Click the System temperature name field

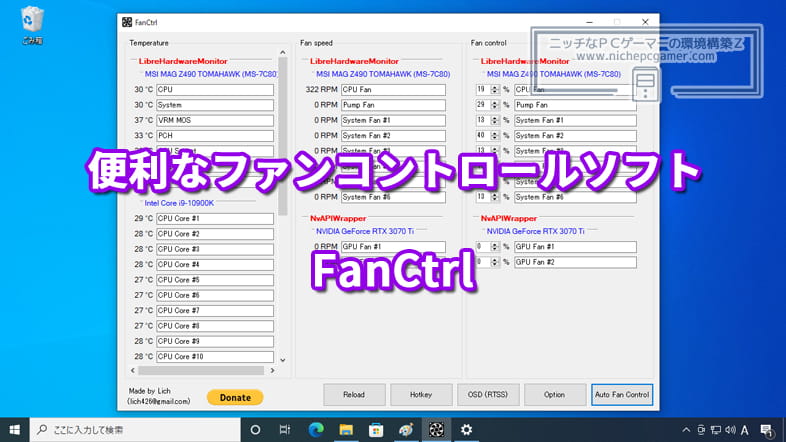[215, 105]
